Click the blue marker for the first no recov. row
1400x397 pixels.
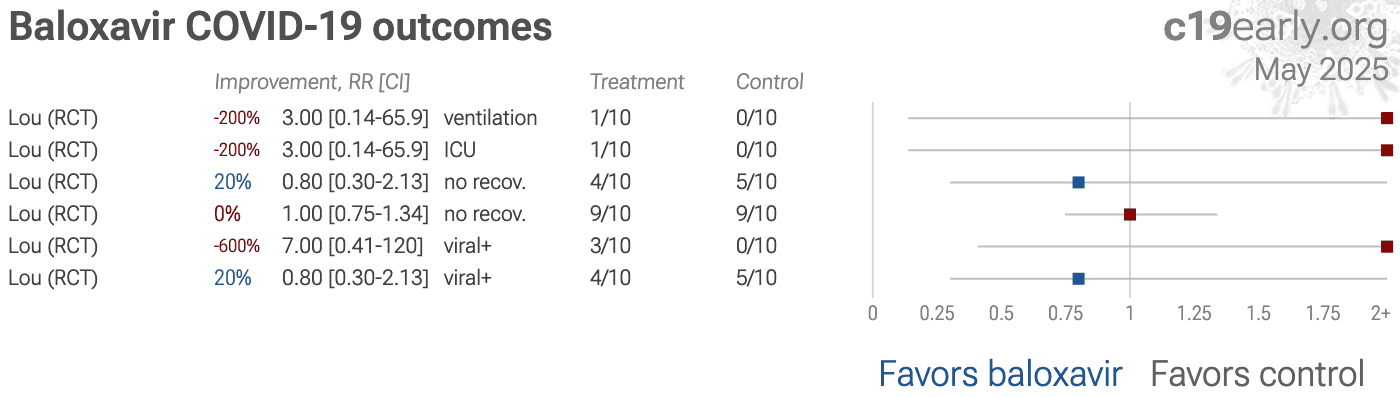1078,182
